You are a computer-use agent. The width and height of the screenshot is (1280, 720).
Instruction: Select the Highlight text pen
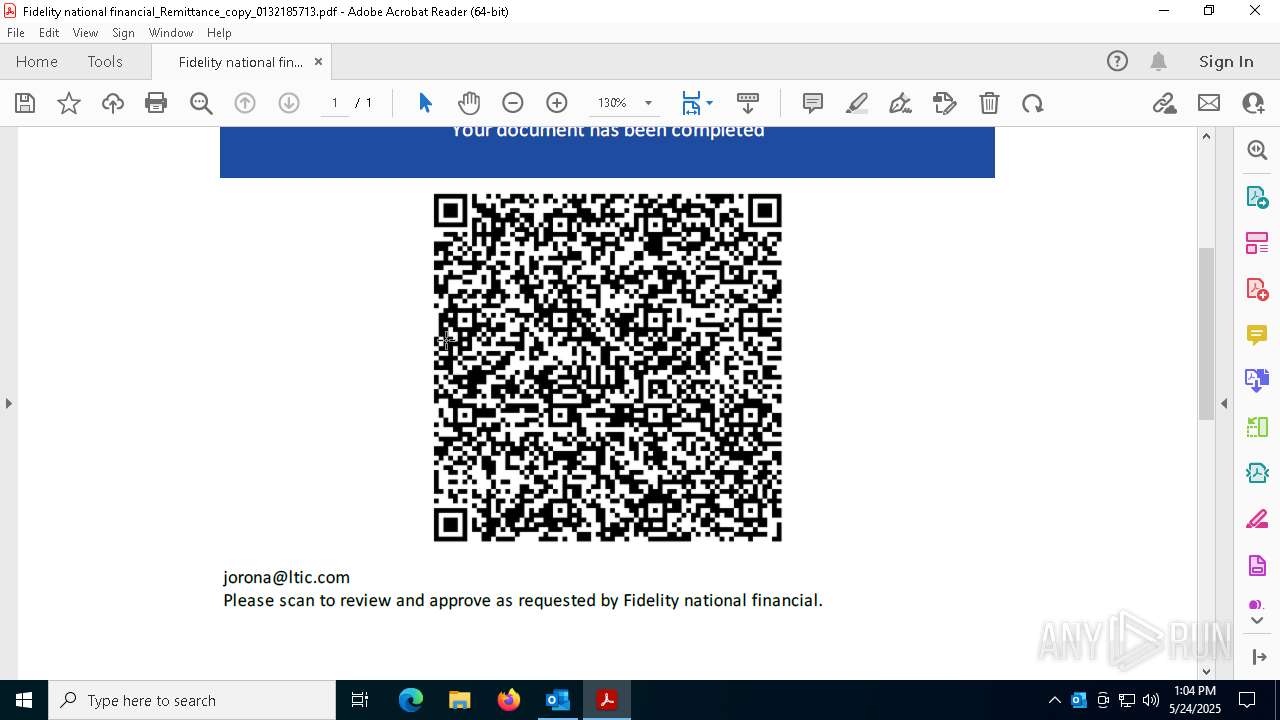857,103
